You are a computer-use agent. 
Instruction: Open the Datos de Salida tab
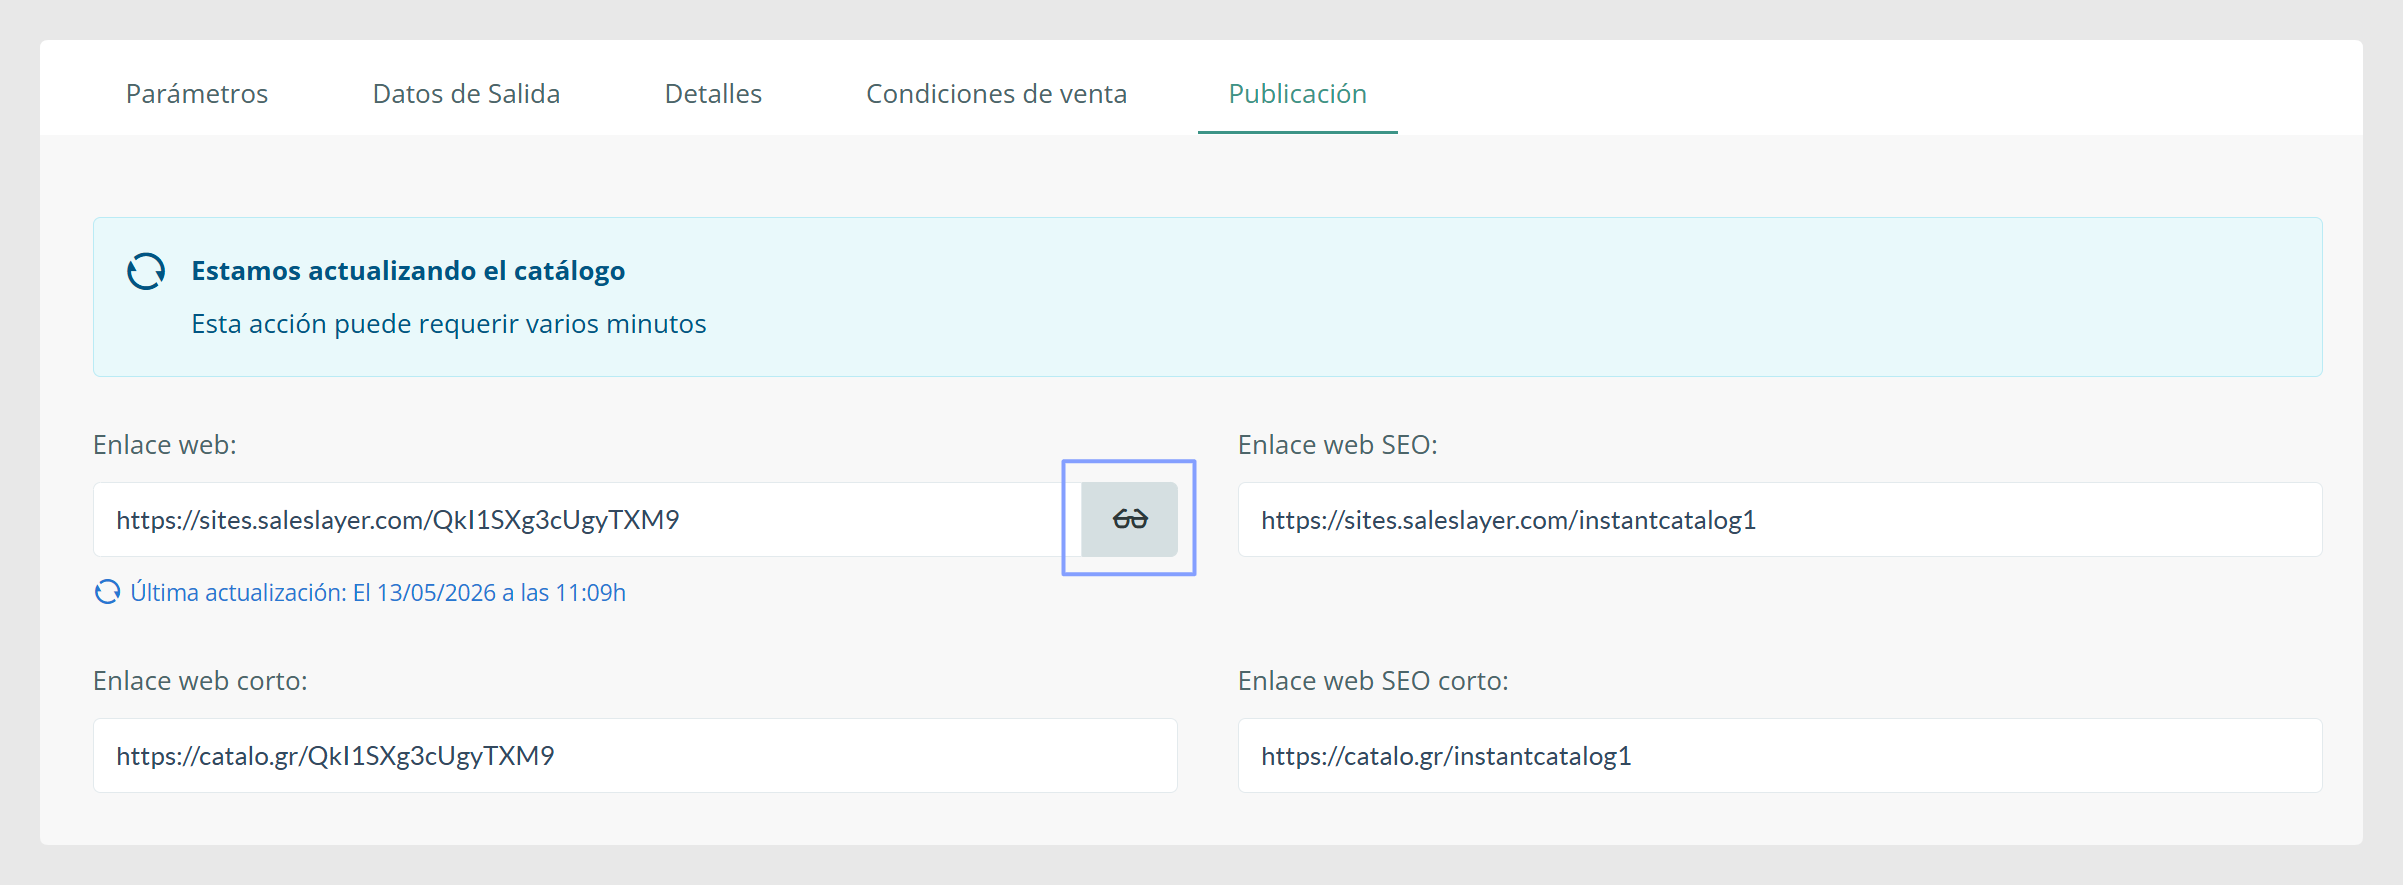point(466,93)
